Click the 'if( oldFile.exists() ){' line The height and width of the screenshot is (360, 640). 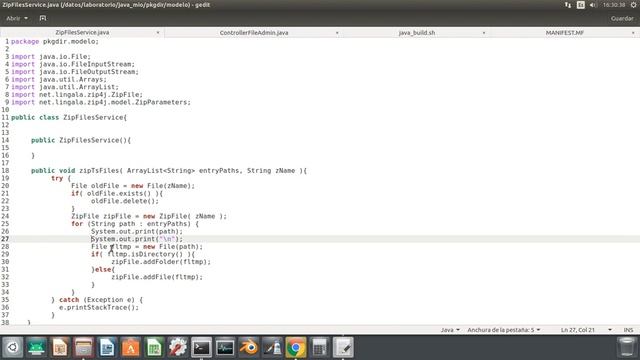(117, 193)
